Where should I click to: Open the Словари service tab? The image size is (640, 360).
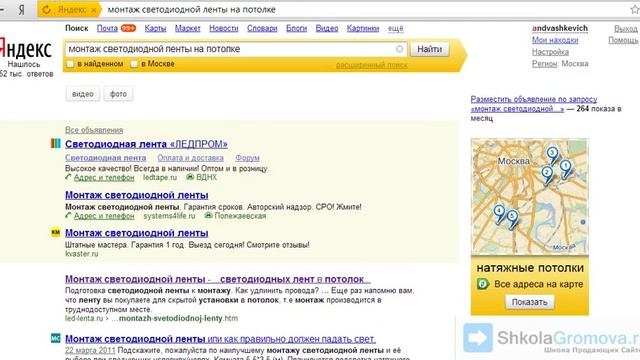pyautogui.click(x=262, y=28)
